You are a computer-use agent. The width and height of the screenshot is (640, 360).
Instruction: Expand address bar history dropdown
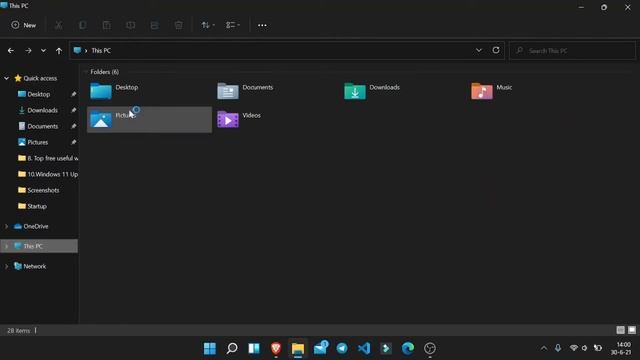[x=479, y=50]
